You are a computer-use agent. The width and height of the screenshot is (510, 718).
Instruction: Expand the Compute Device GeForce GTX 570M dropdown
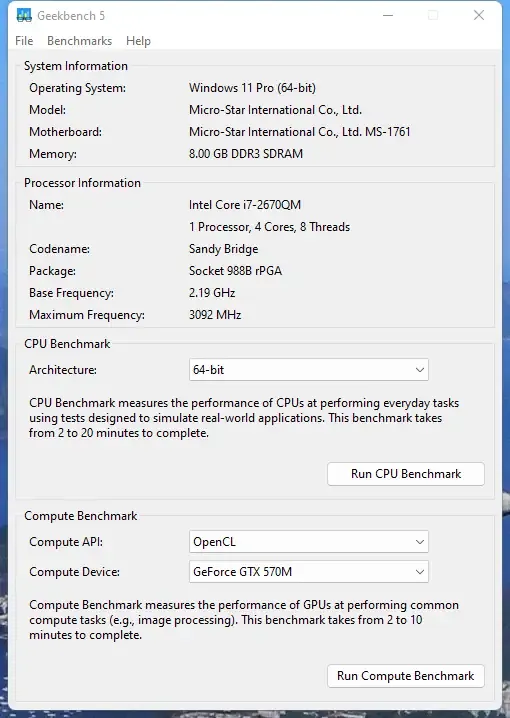click(309, 571)
